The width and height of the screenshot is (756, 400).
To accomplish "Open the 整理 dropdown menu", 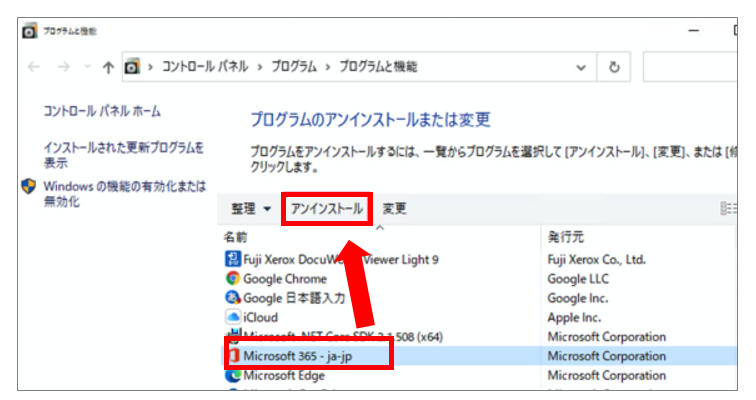I will (251, 209).
